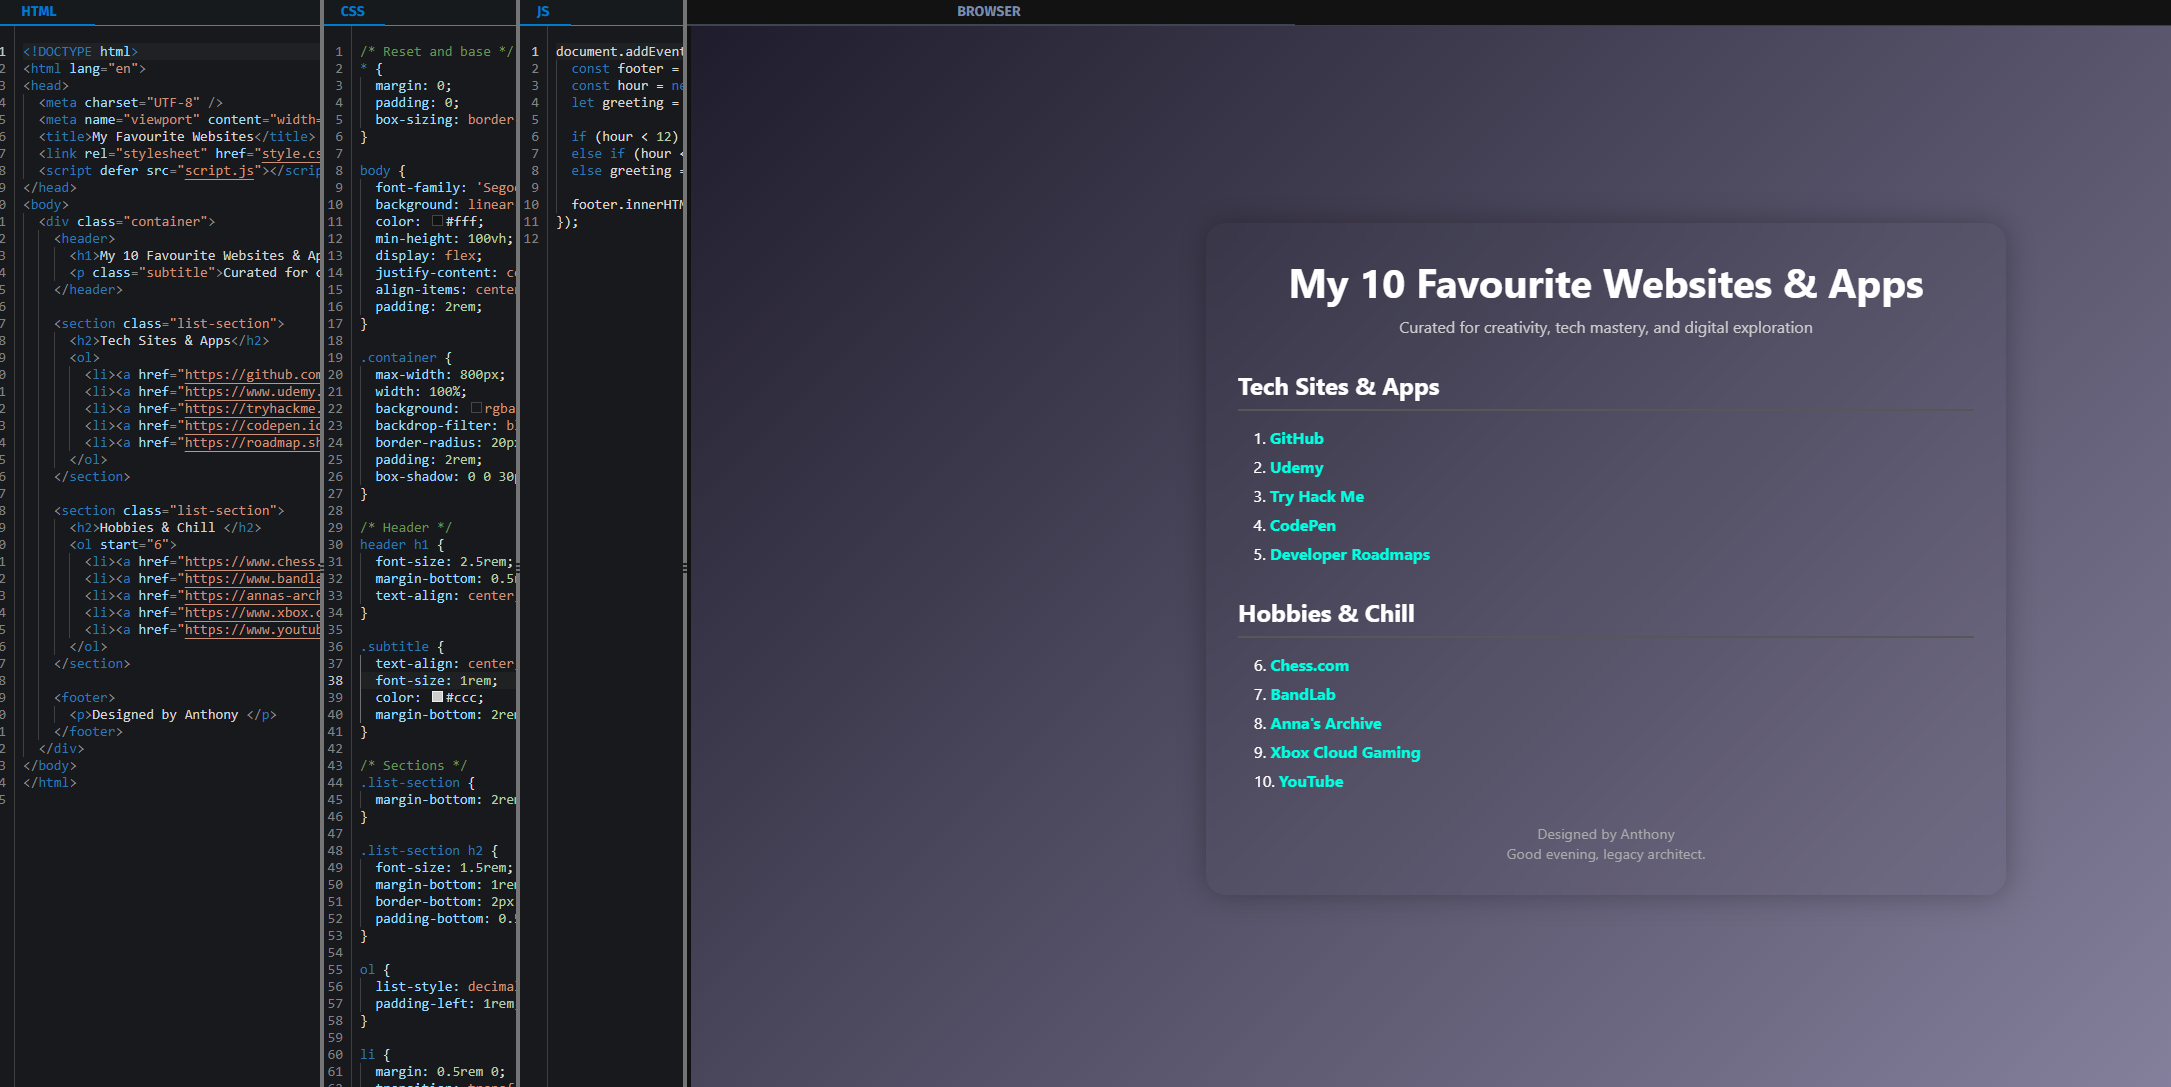Open the CodePen link
This screenshot has height=1087, width=2171.
(x=1302, y=525)
